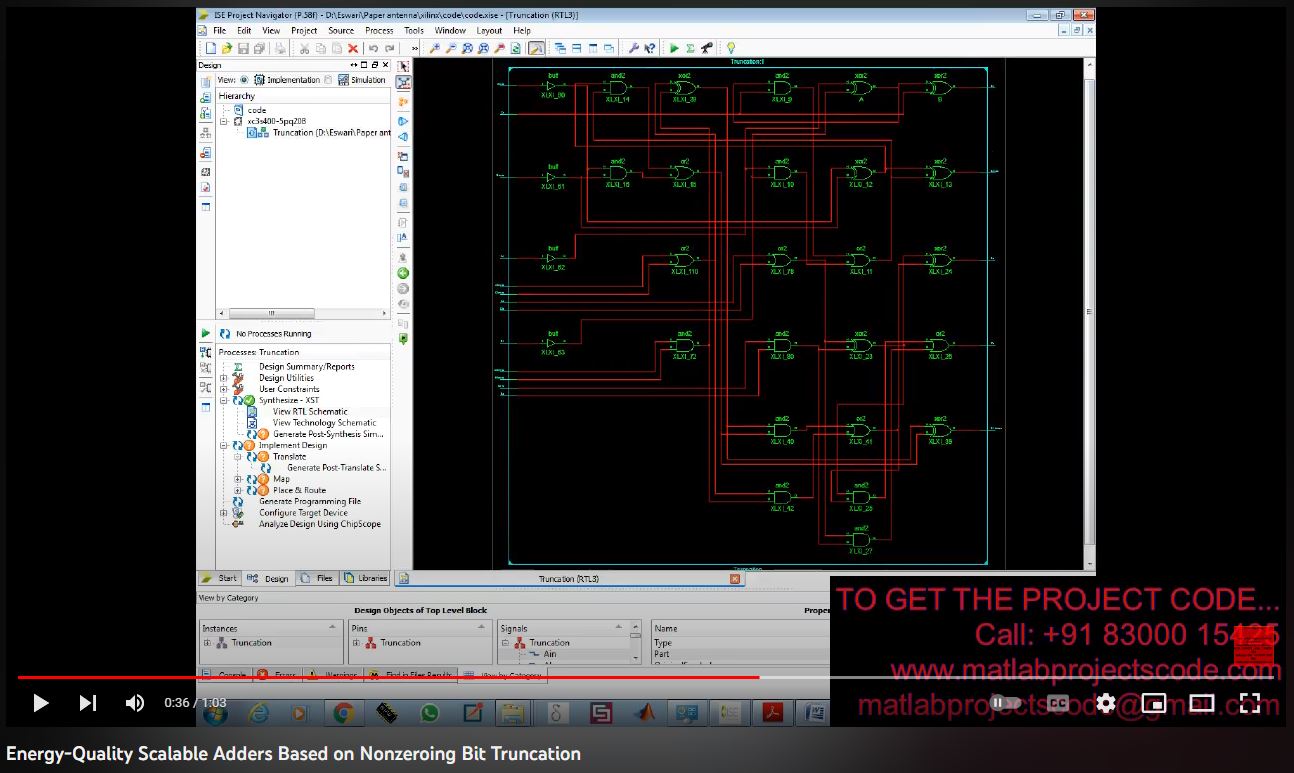Enter fullscreen video mode
Image resolution: width=1294 pixels, height=773 pixels.
pos(1249,703)
